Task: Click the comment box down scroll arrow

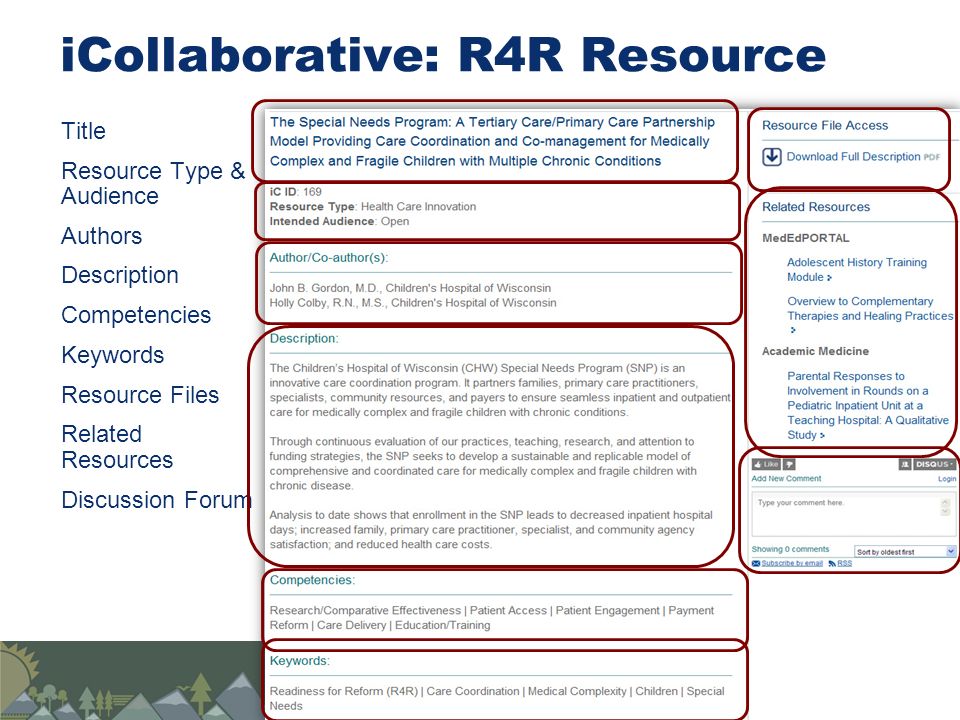Action: point(945,511)
